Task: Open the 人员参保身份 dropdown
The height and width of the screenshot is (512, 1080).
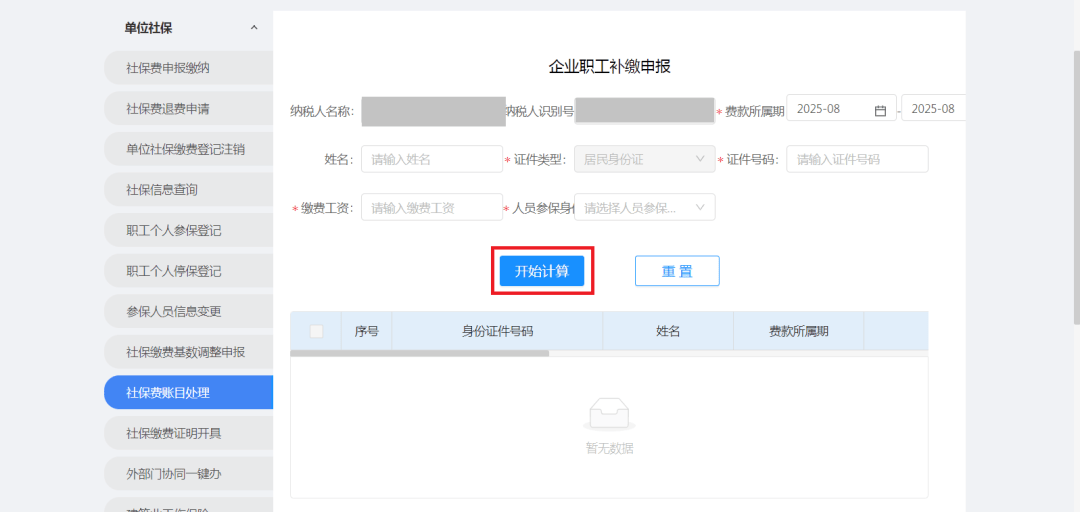Action: pyautogui.click(x=645, y=207)
